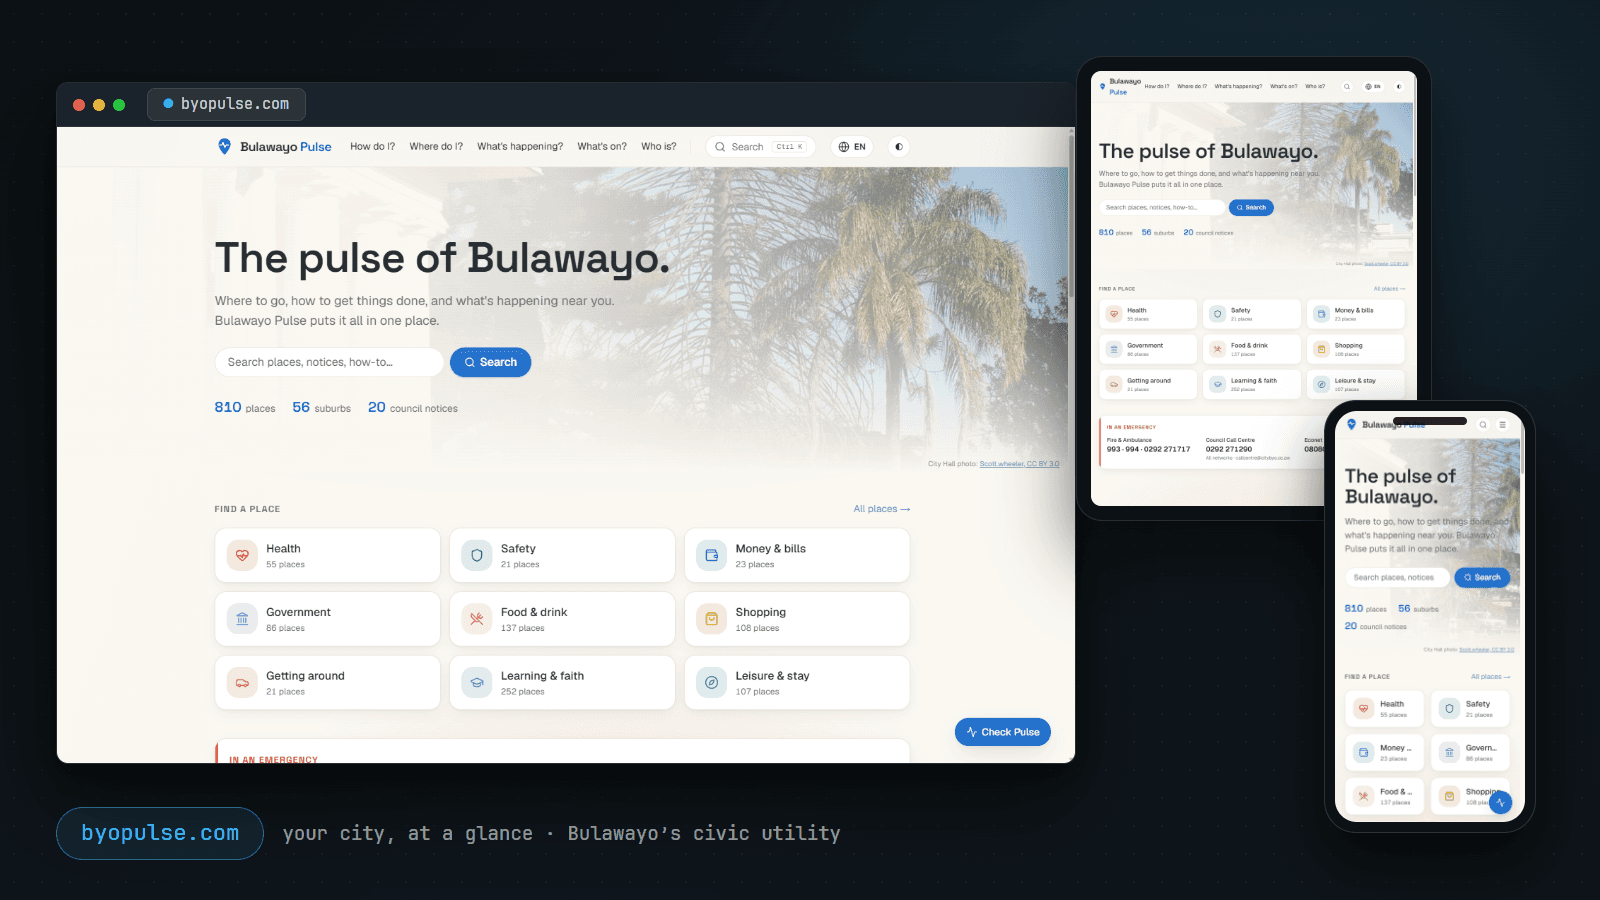Image resolution: width=1600 pixels, height=900 pixels.
Task: Click the Money & bills wallet icon on desktop
Action: tap(711, 555)
